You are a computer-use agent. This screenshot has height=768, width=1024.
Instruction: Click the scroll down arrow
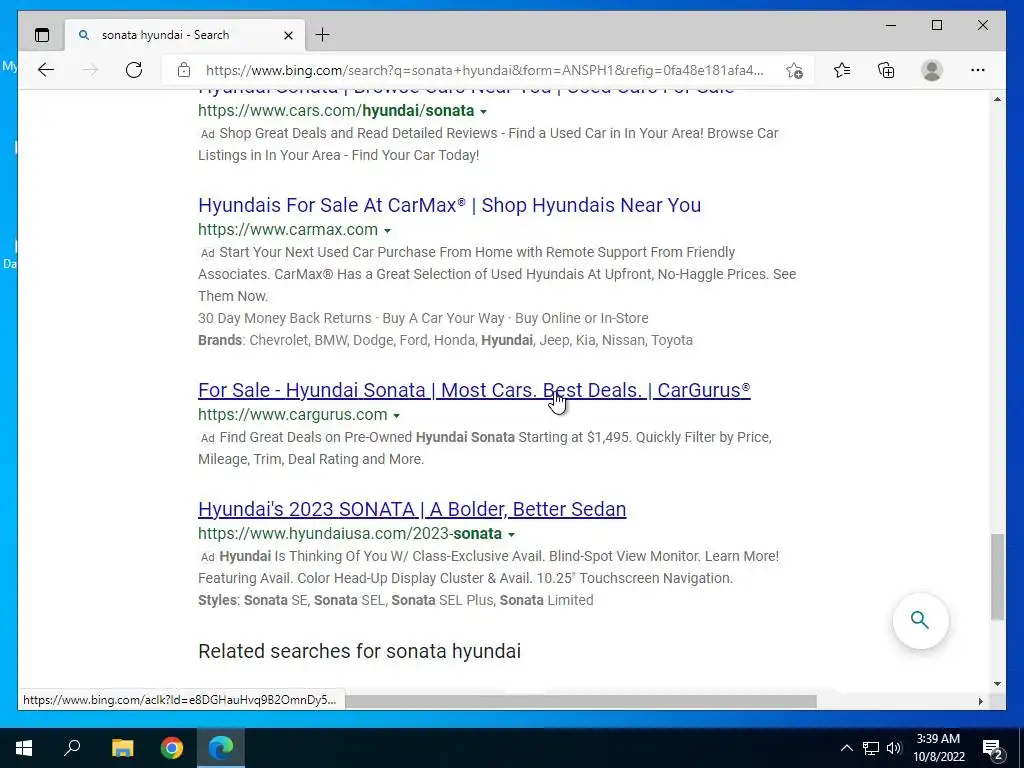[997, 684]
